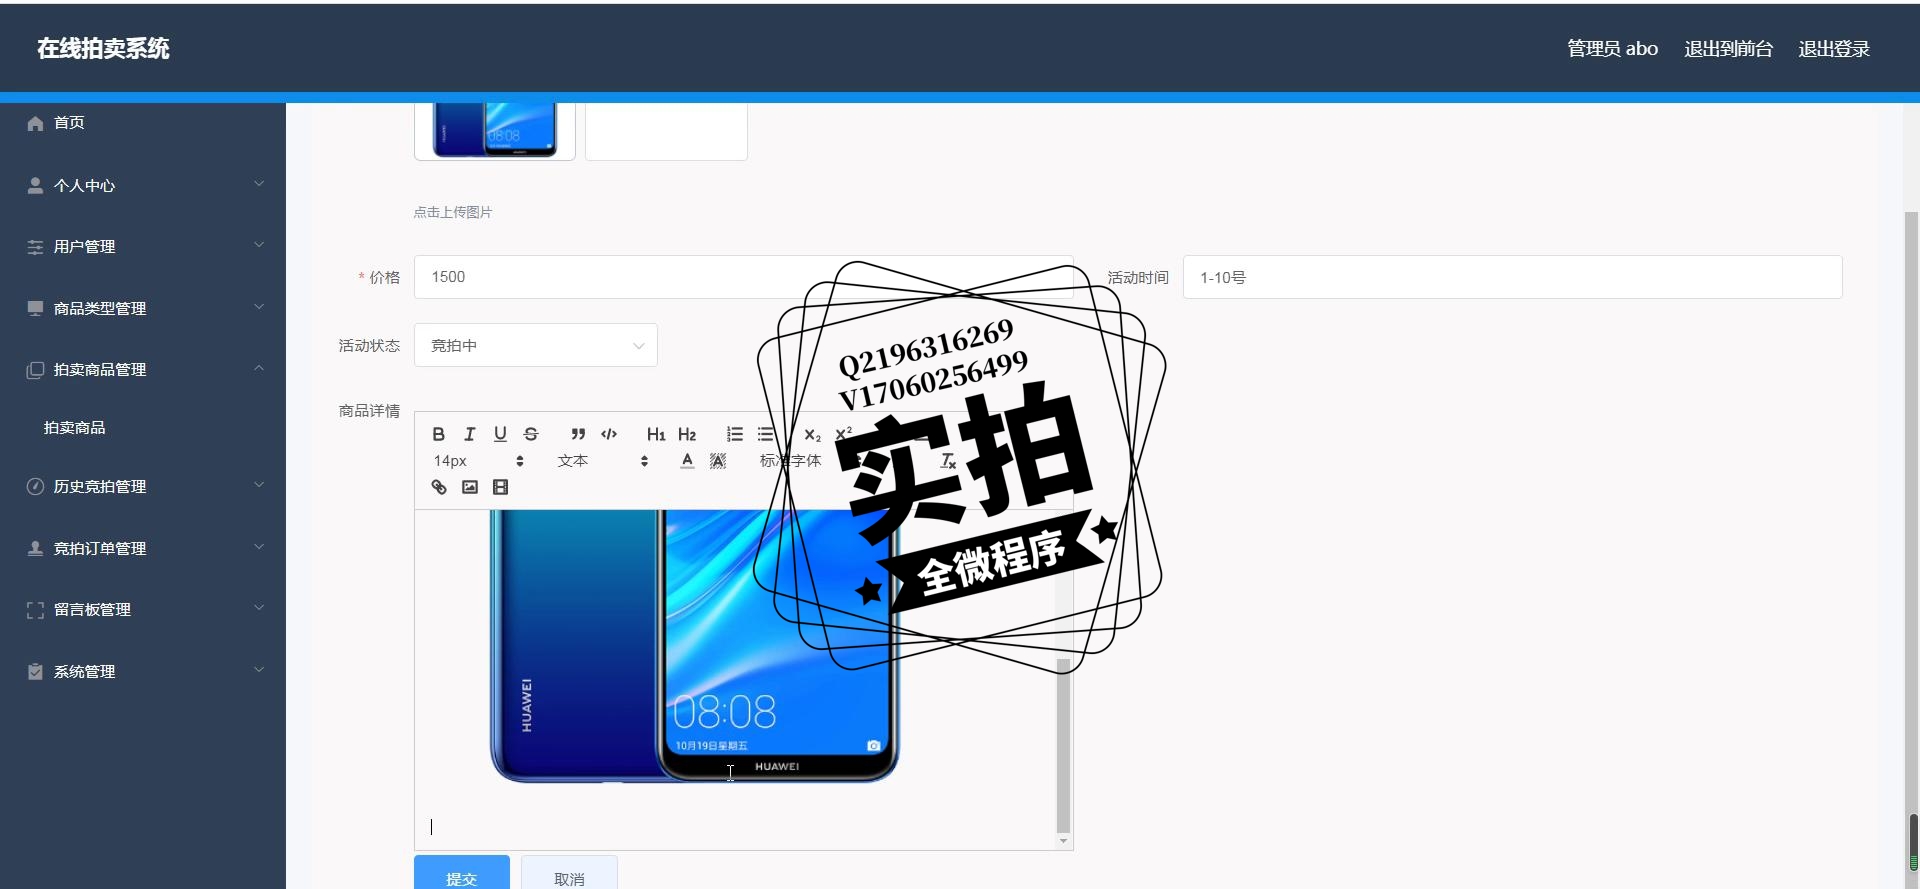Click the 首页 home icon

click(x=35, y=123)
